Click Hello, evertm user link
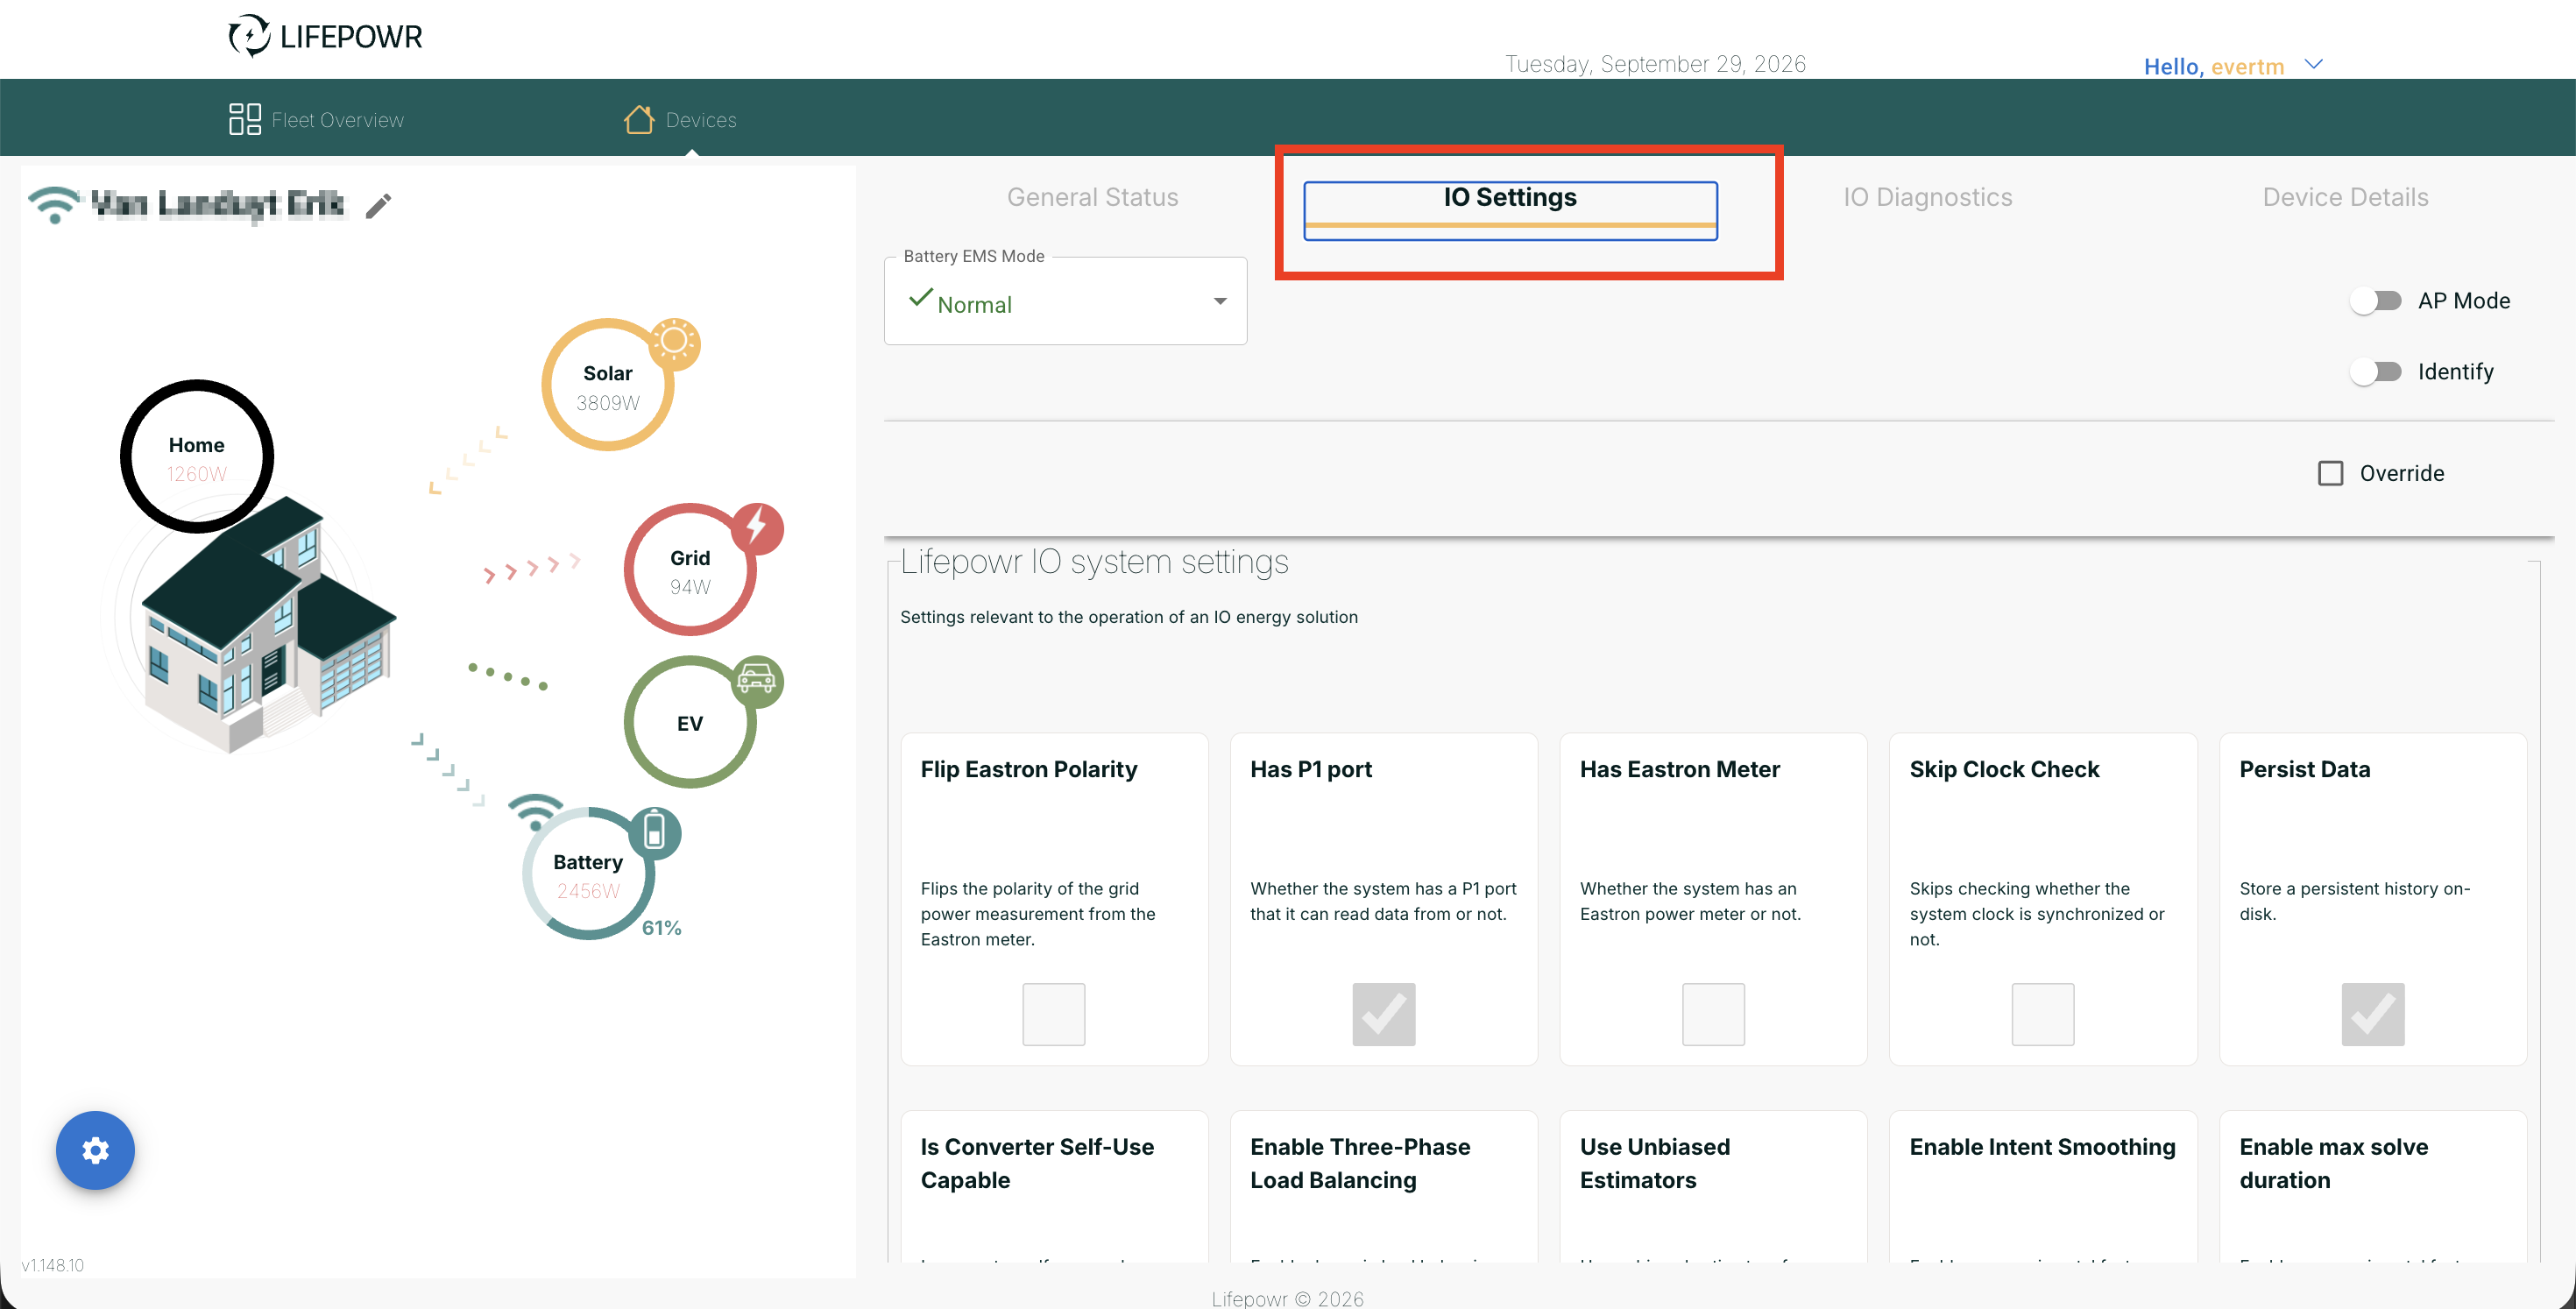This screenshot has height=1309, width=2576. [2214, 67]
